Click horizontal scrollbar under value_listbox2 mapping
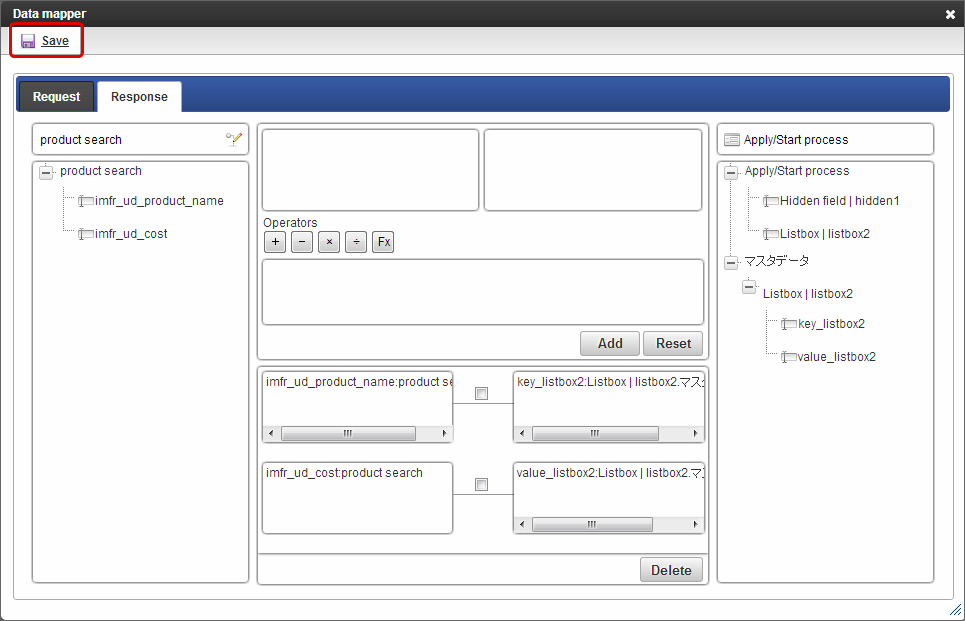 [x=592, y=524]
